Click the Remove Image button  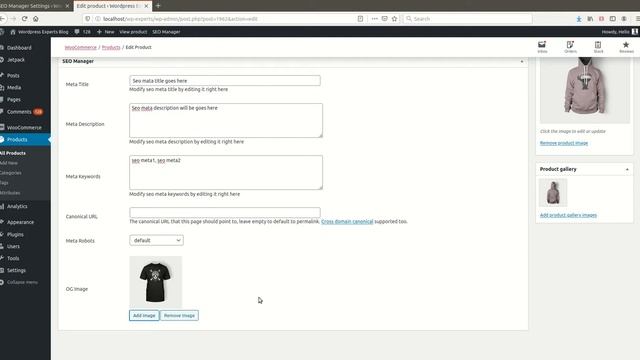[x=179, y=316]
